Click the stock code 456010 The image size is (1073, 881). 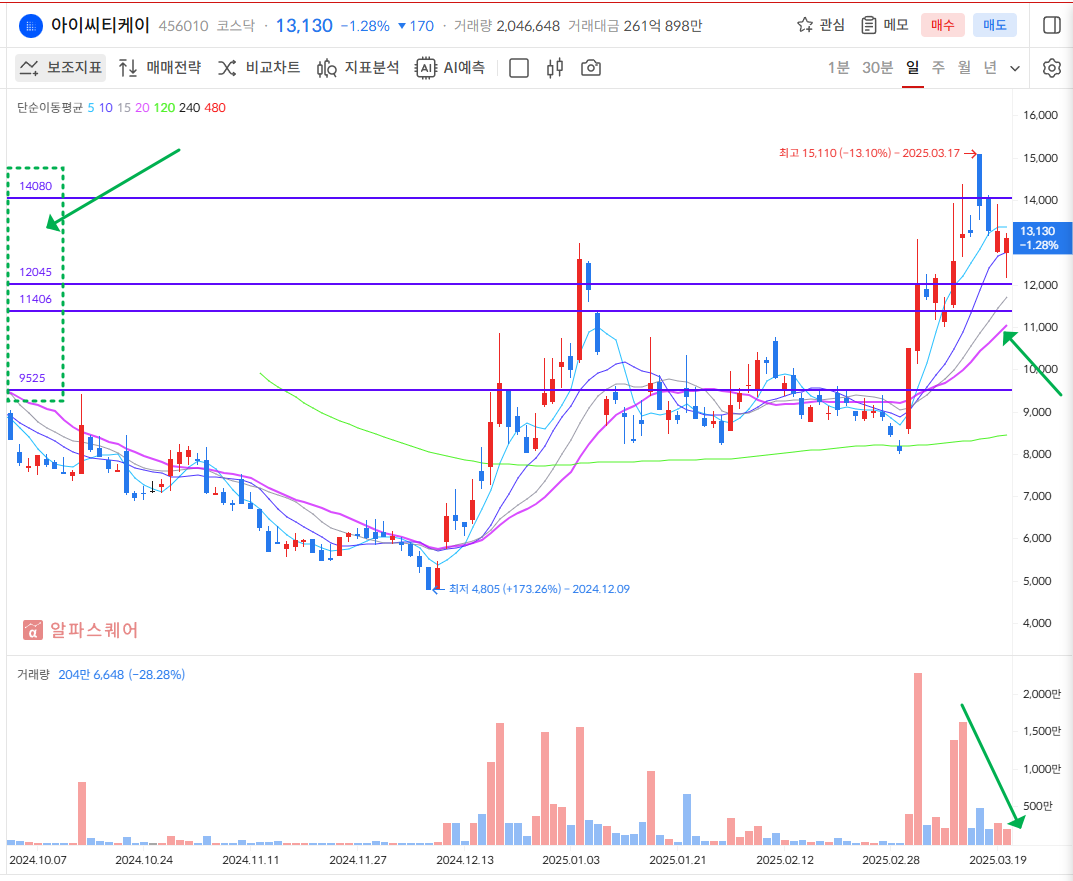(x=183, y=26)
